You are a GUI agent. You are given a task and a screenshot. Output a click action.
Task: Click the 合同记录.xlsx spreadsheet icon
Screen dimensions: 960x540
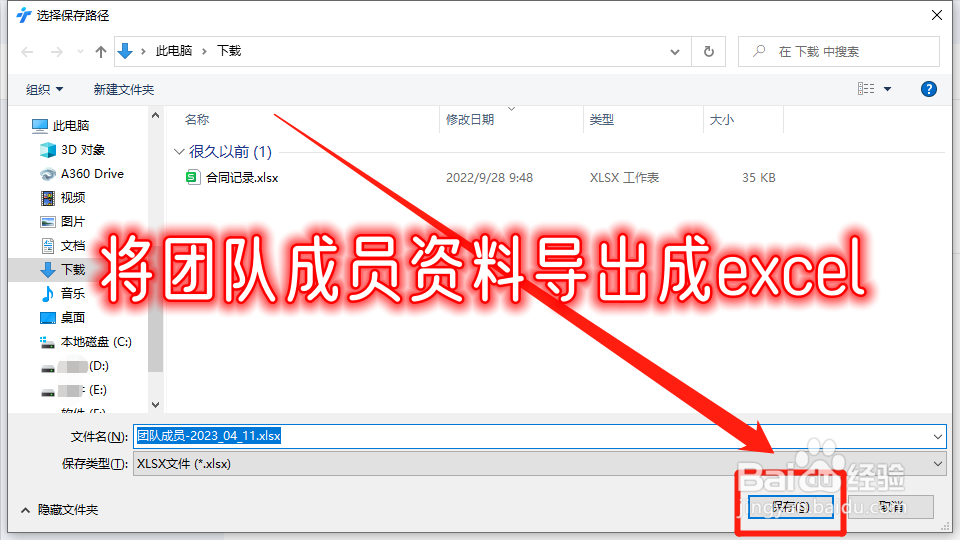[x=193, y=178]
